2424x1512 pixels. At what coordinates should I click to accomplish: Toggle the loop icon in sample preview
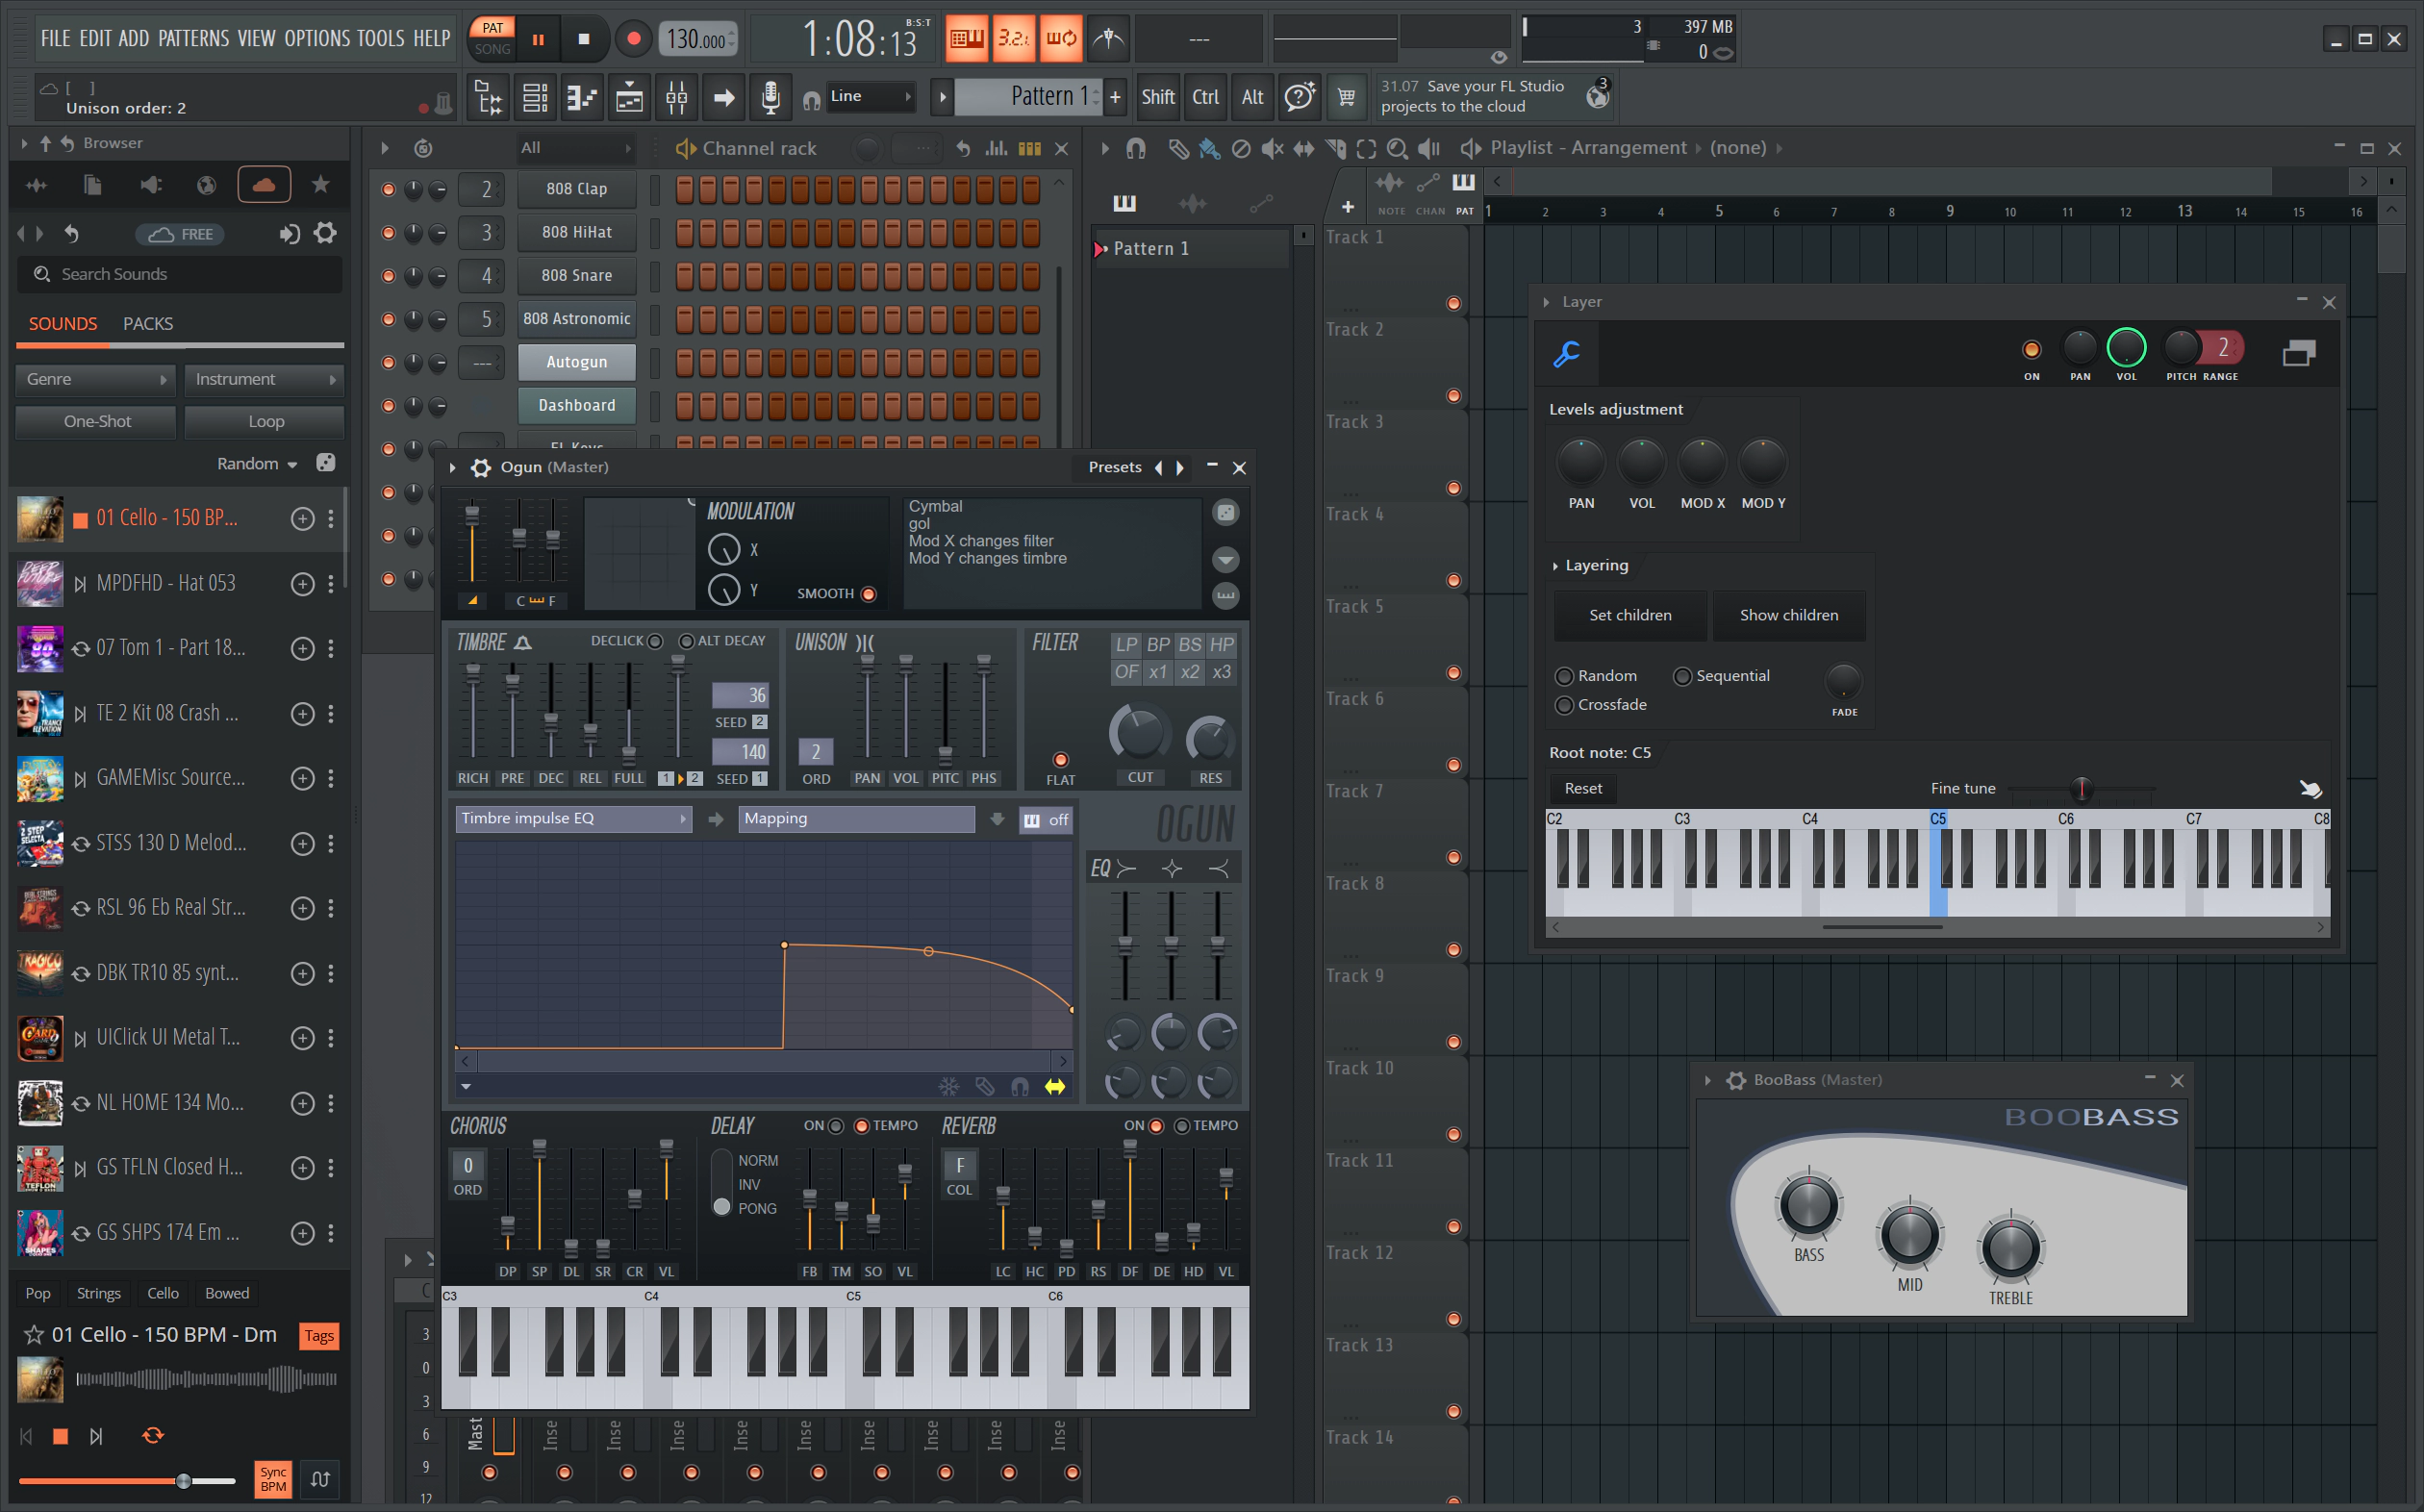(152, 1436)
